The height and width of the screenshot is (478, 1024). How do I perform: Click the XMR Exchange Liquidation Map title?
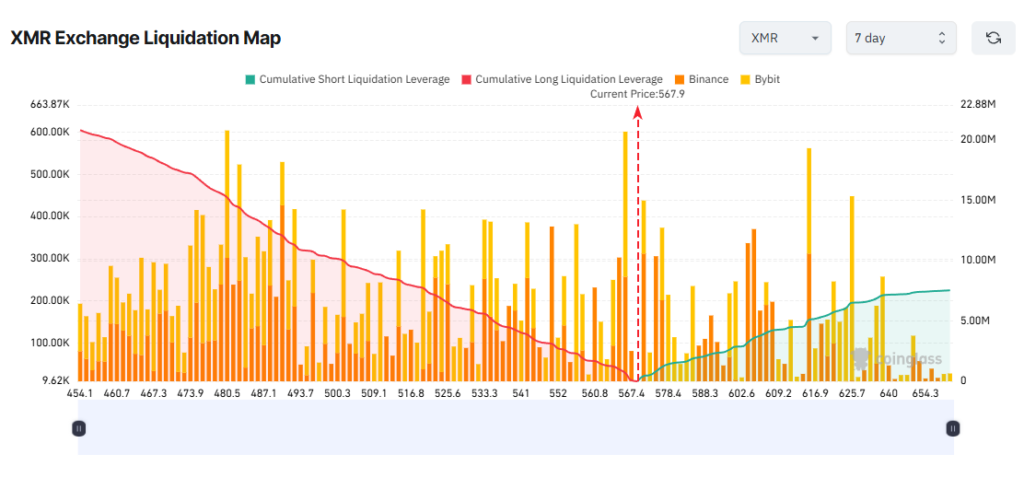(146, 39)
